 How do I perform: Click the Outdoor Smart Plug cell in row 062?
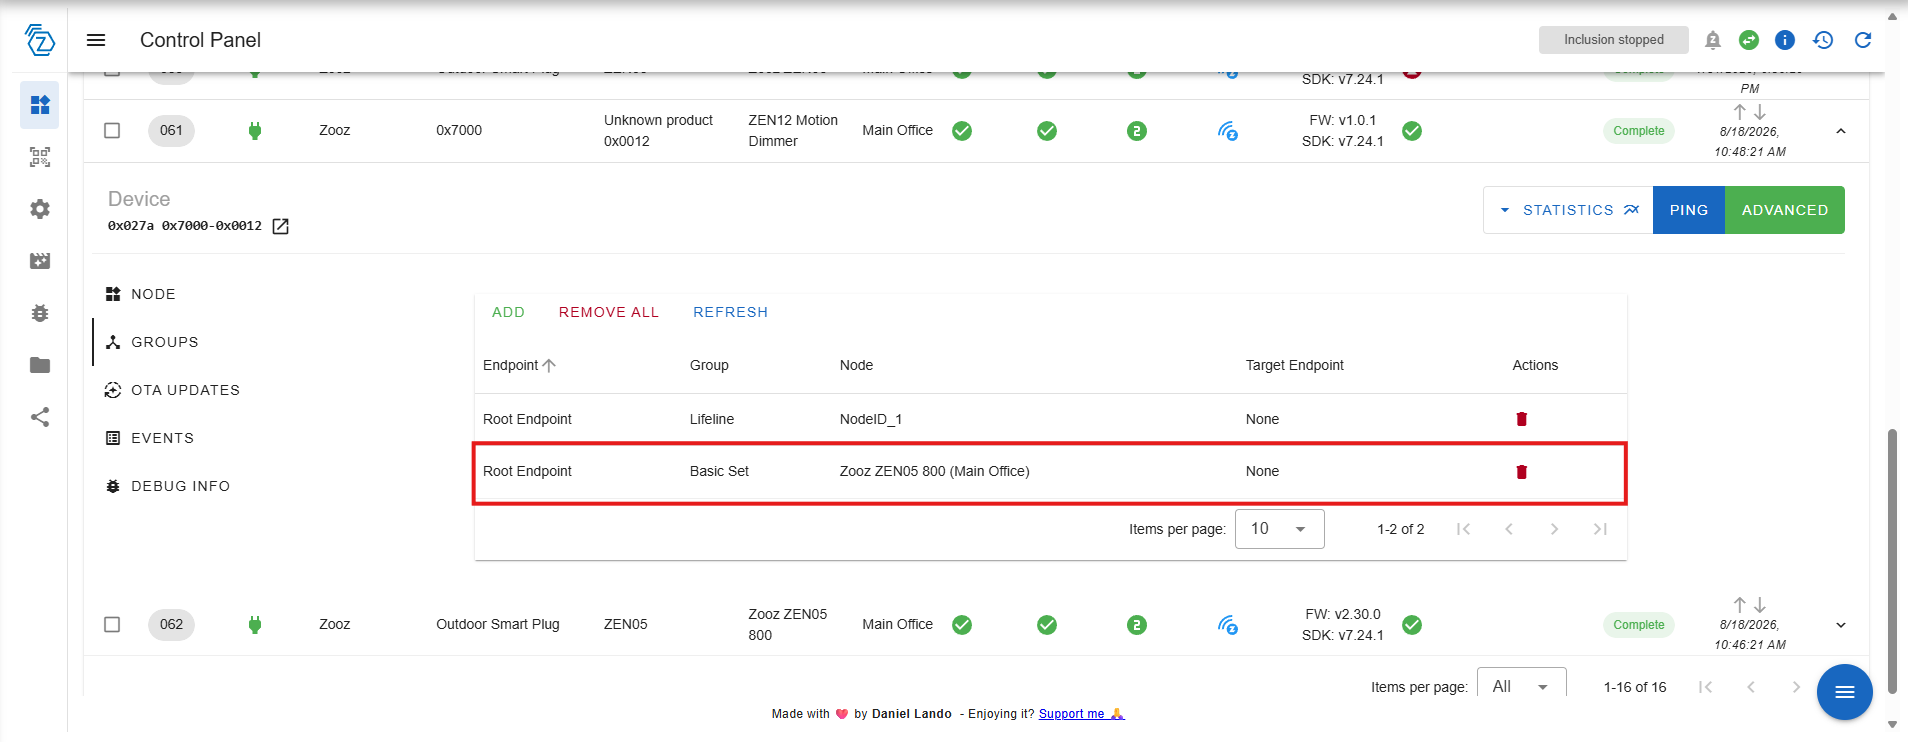click(498, 625)
